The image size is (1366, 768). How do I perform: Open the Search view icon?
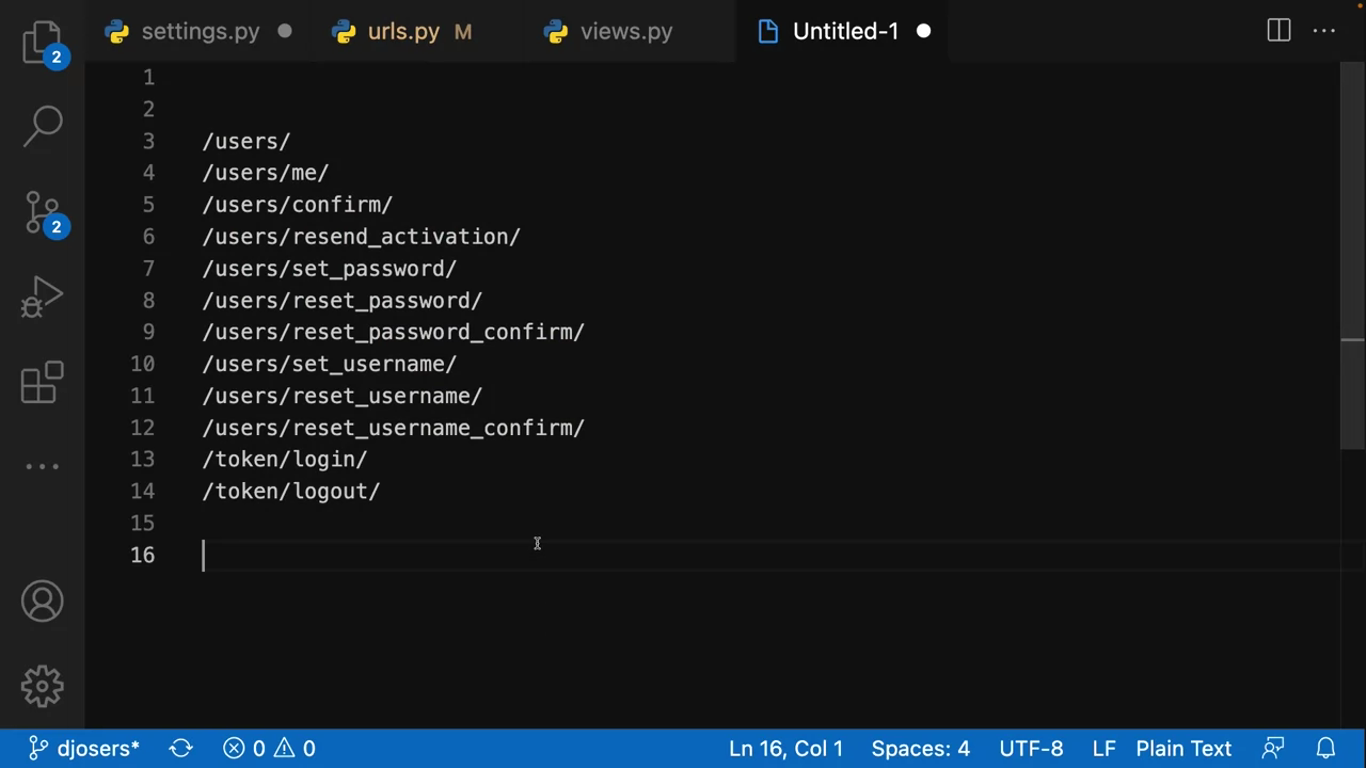tap(42, 127)
